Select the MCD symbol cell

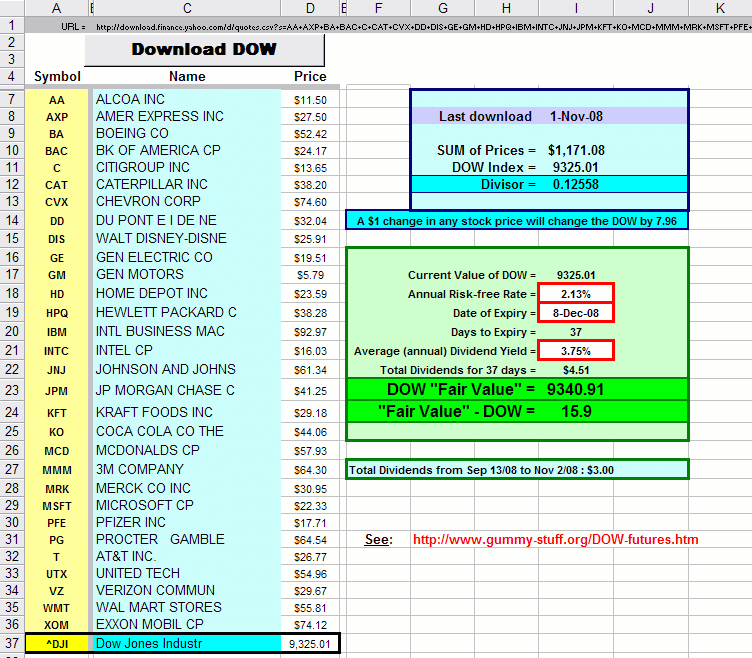57,451
